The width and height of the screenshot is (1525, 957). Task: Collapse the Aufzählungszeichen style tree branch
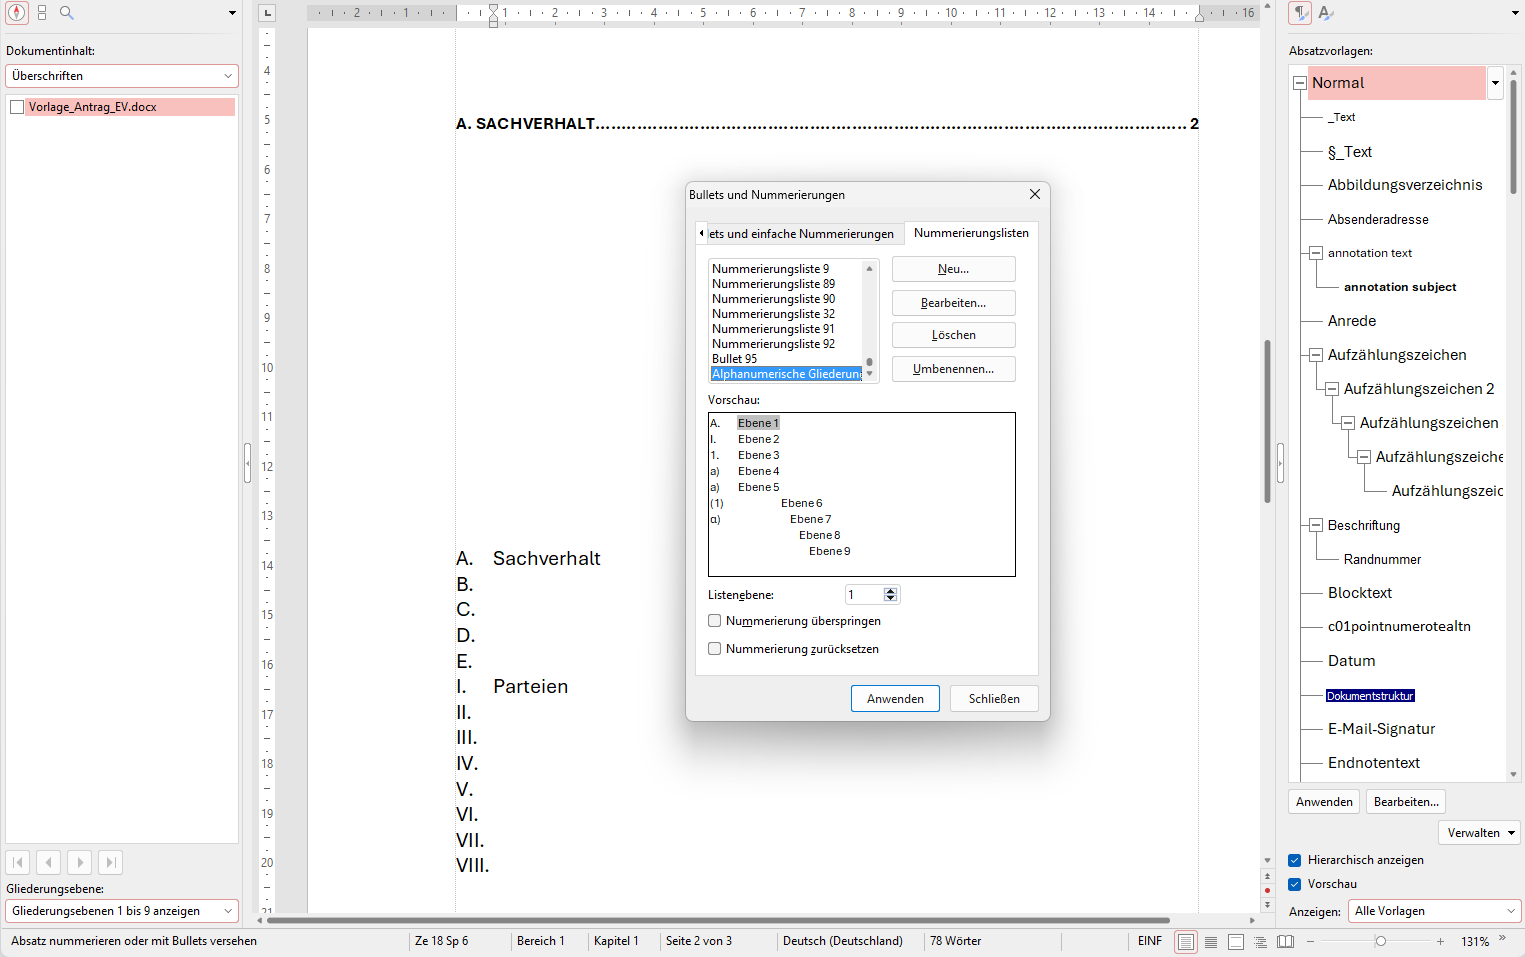pyautogui.click(x=1316, y=354)
